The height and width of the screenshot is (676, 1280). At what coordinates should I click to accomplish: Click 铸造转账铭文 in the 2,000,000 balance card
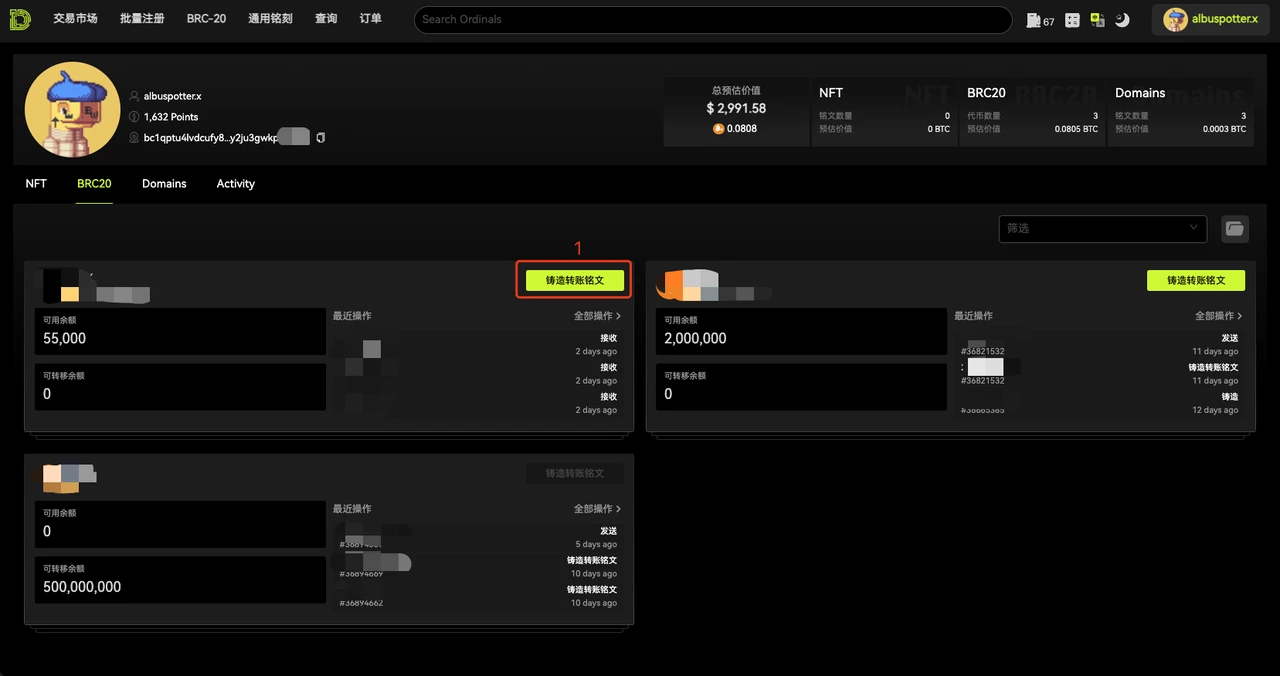(1196, 280)
